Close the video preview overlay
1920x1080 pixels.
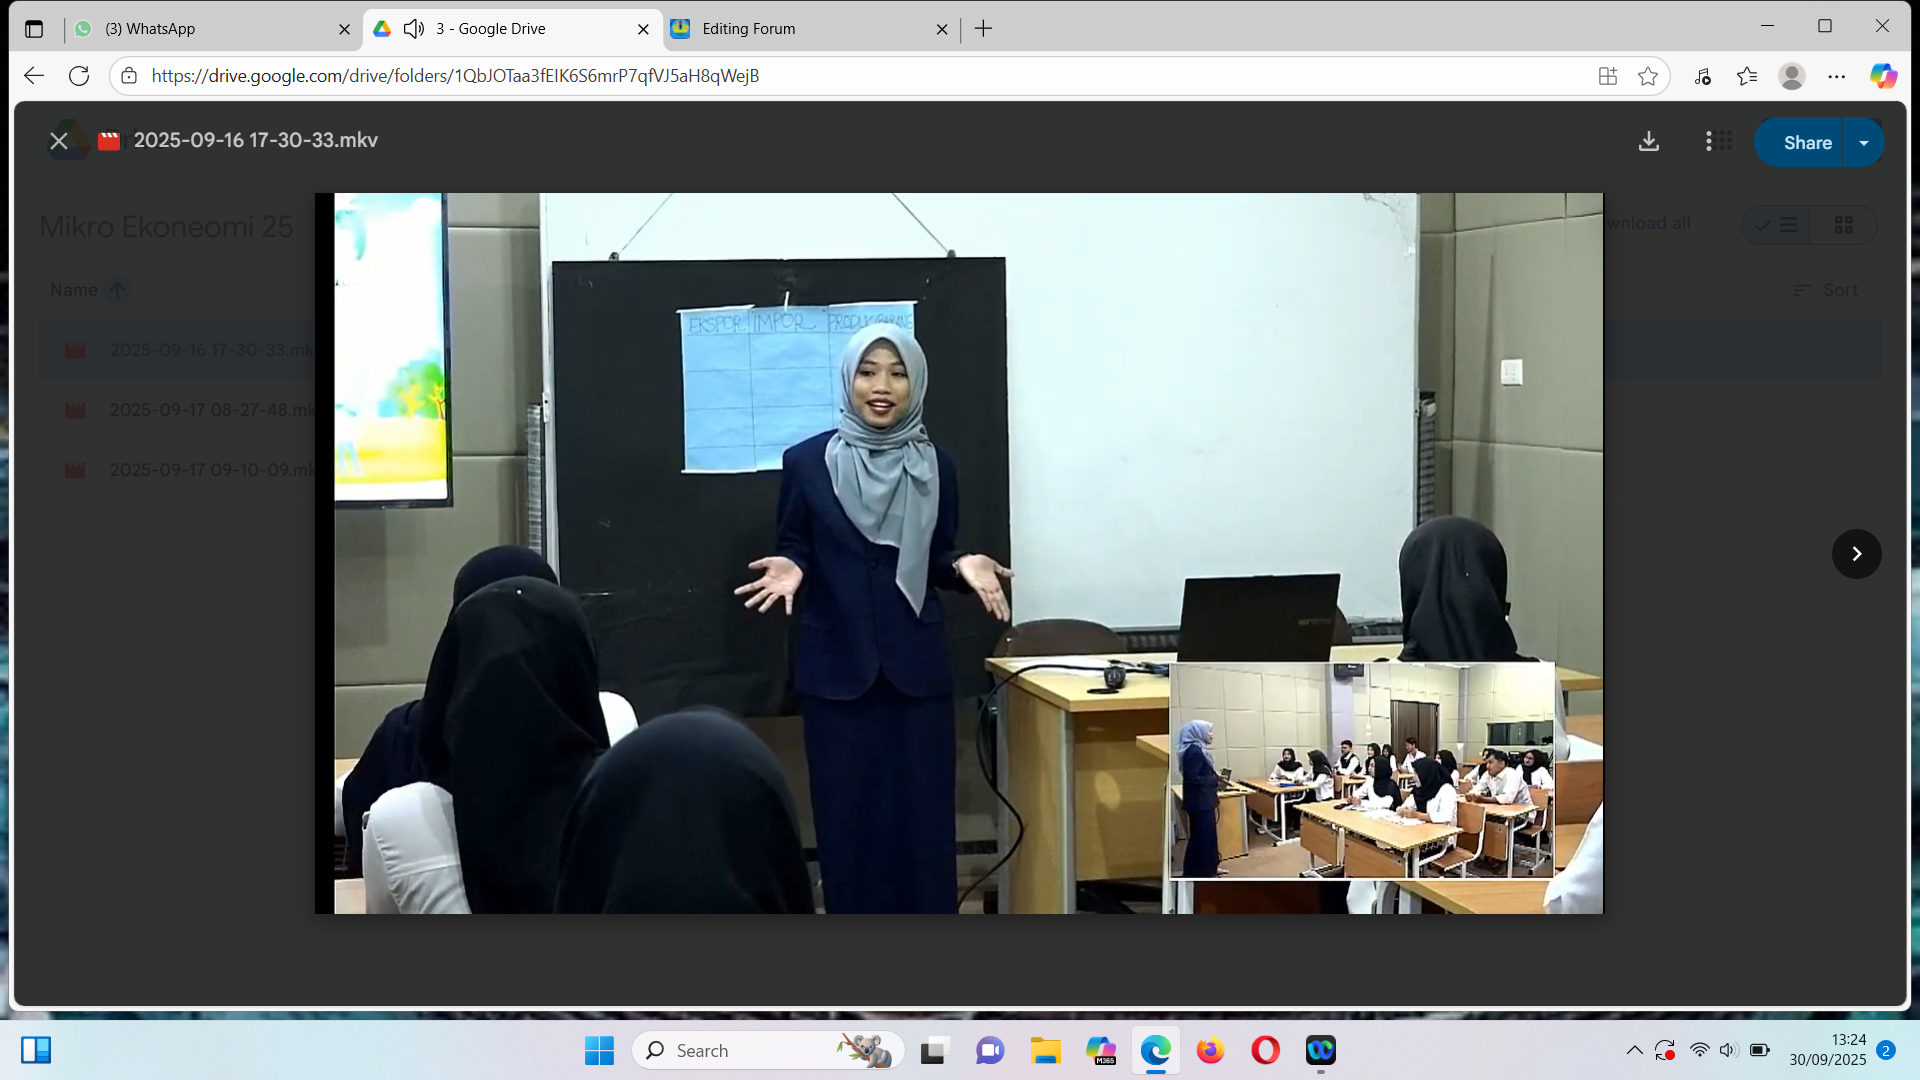(x=59, y=141)
